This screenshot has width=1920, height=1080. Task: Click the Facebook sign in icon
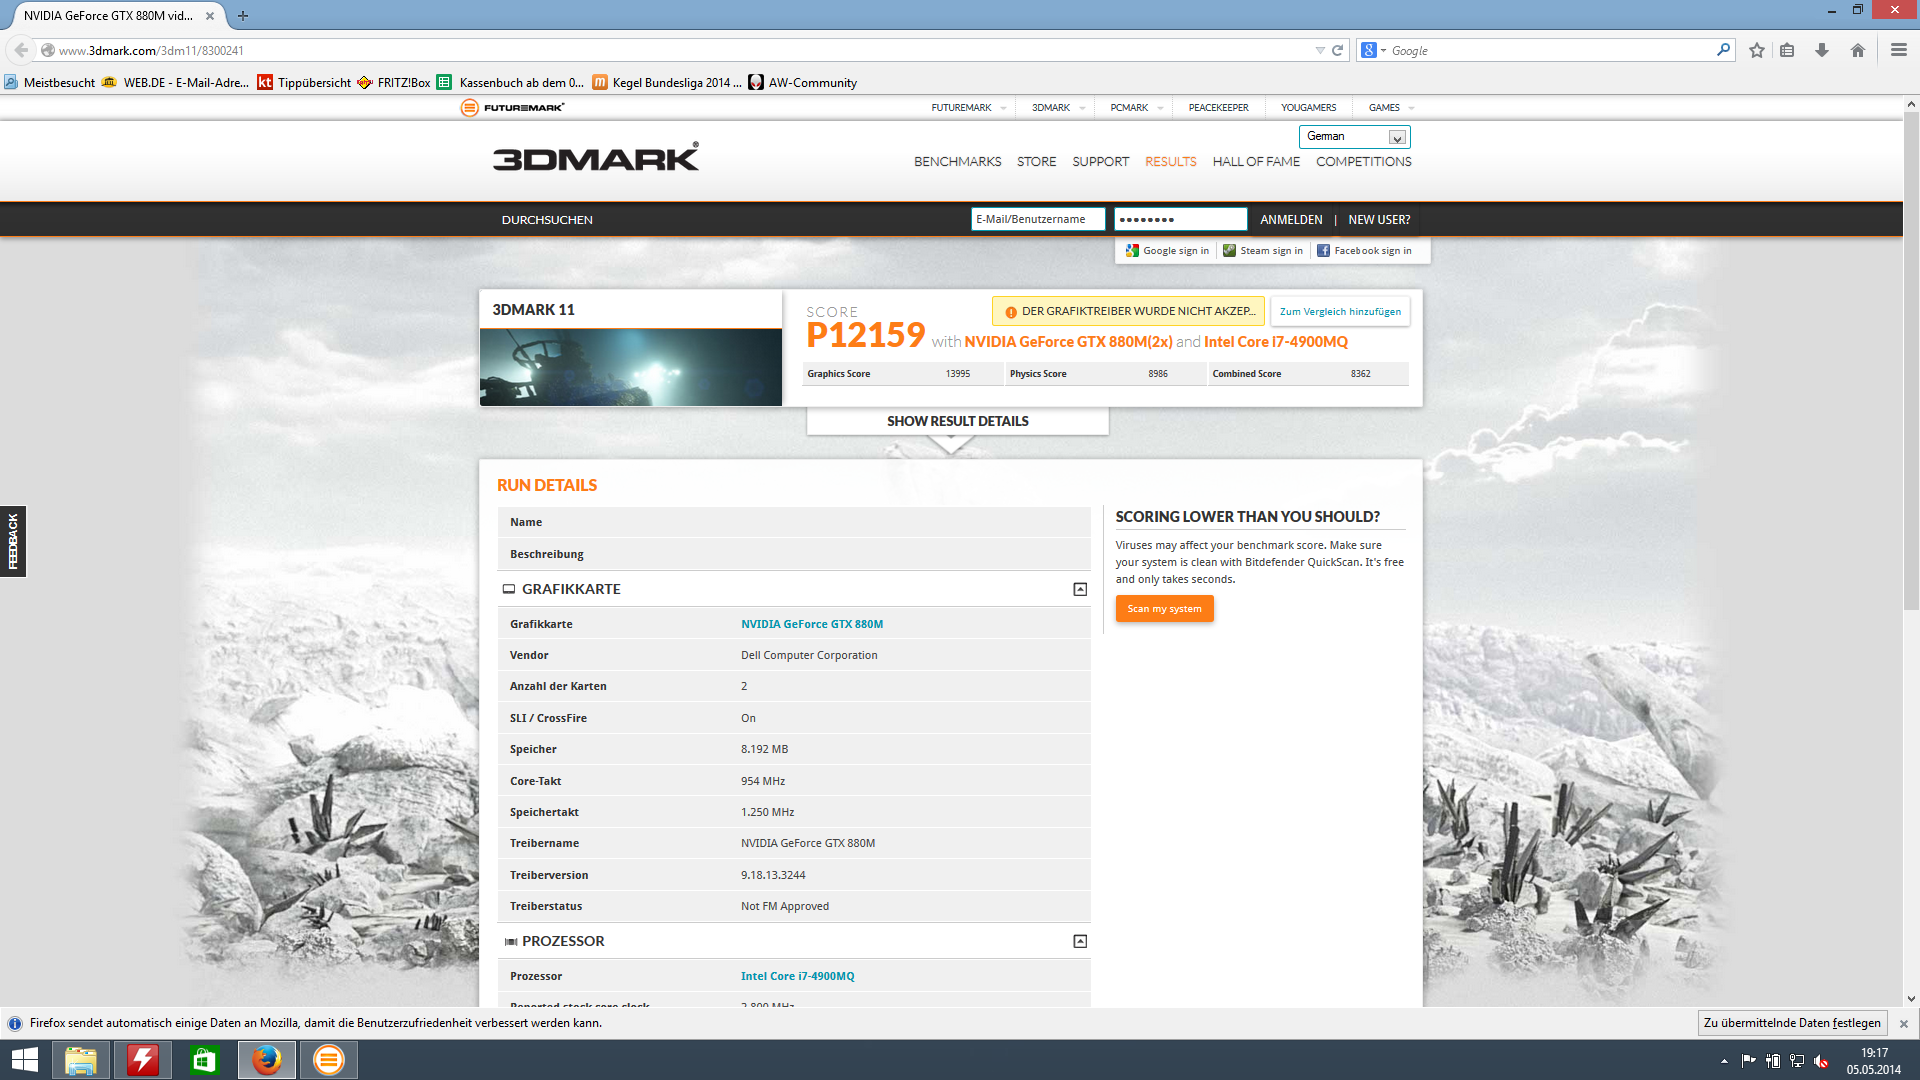tap(1323, 251)
